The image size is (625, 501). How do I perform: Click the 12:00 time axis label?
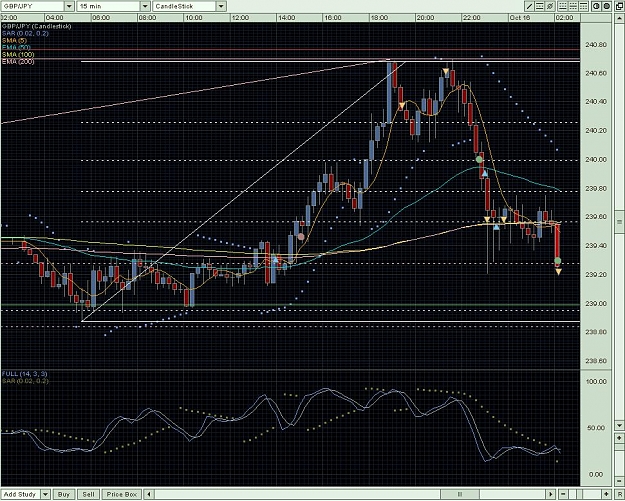(x=240, y=18)
